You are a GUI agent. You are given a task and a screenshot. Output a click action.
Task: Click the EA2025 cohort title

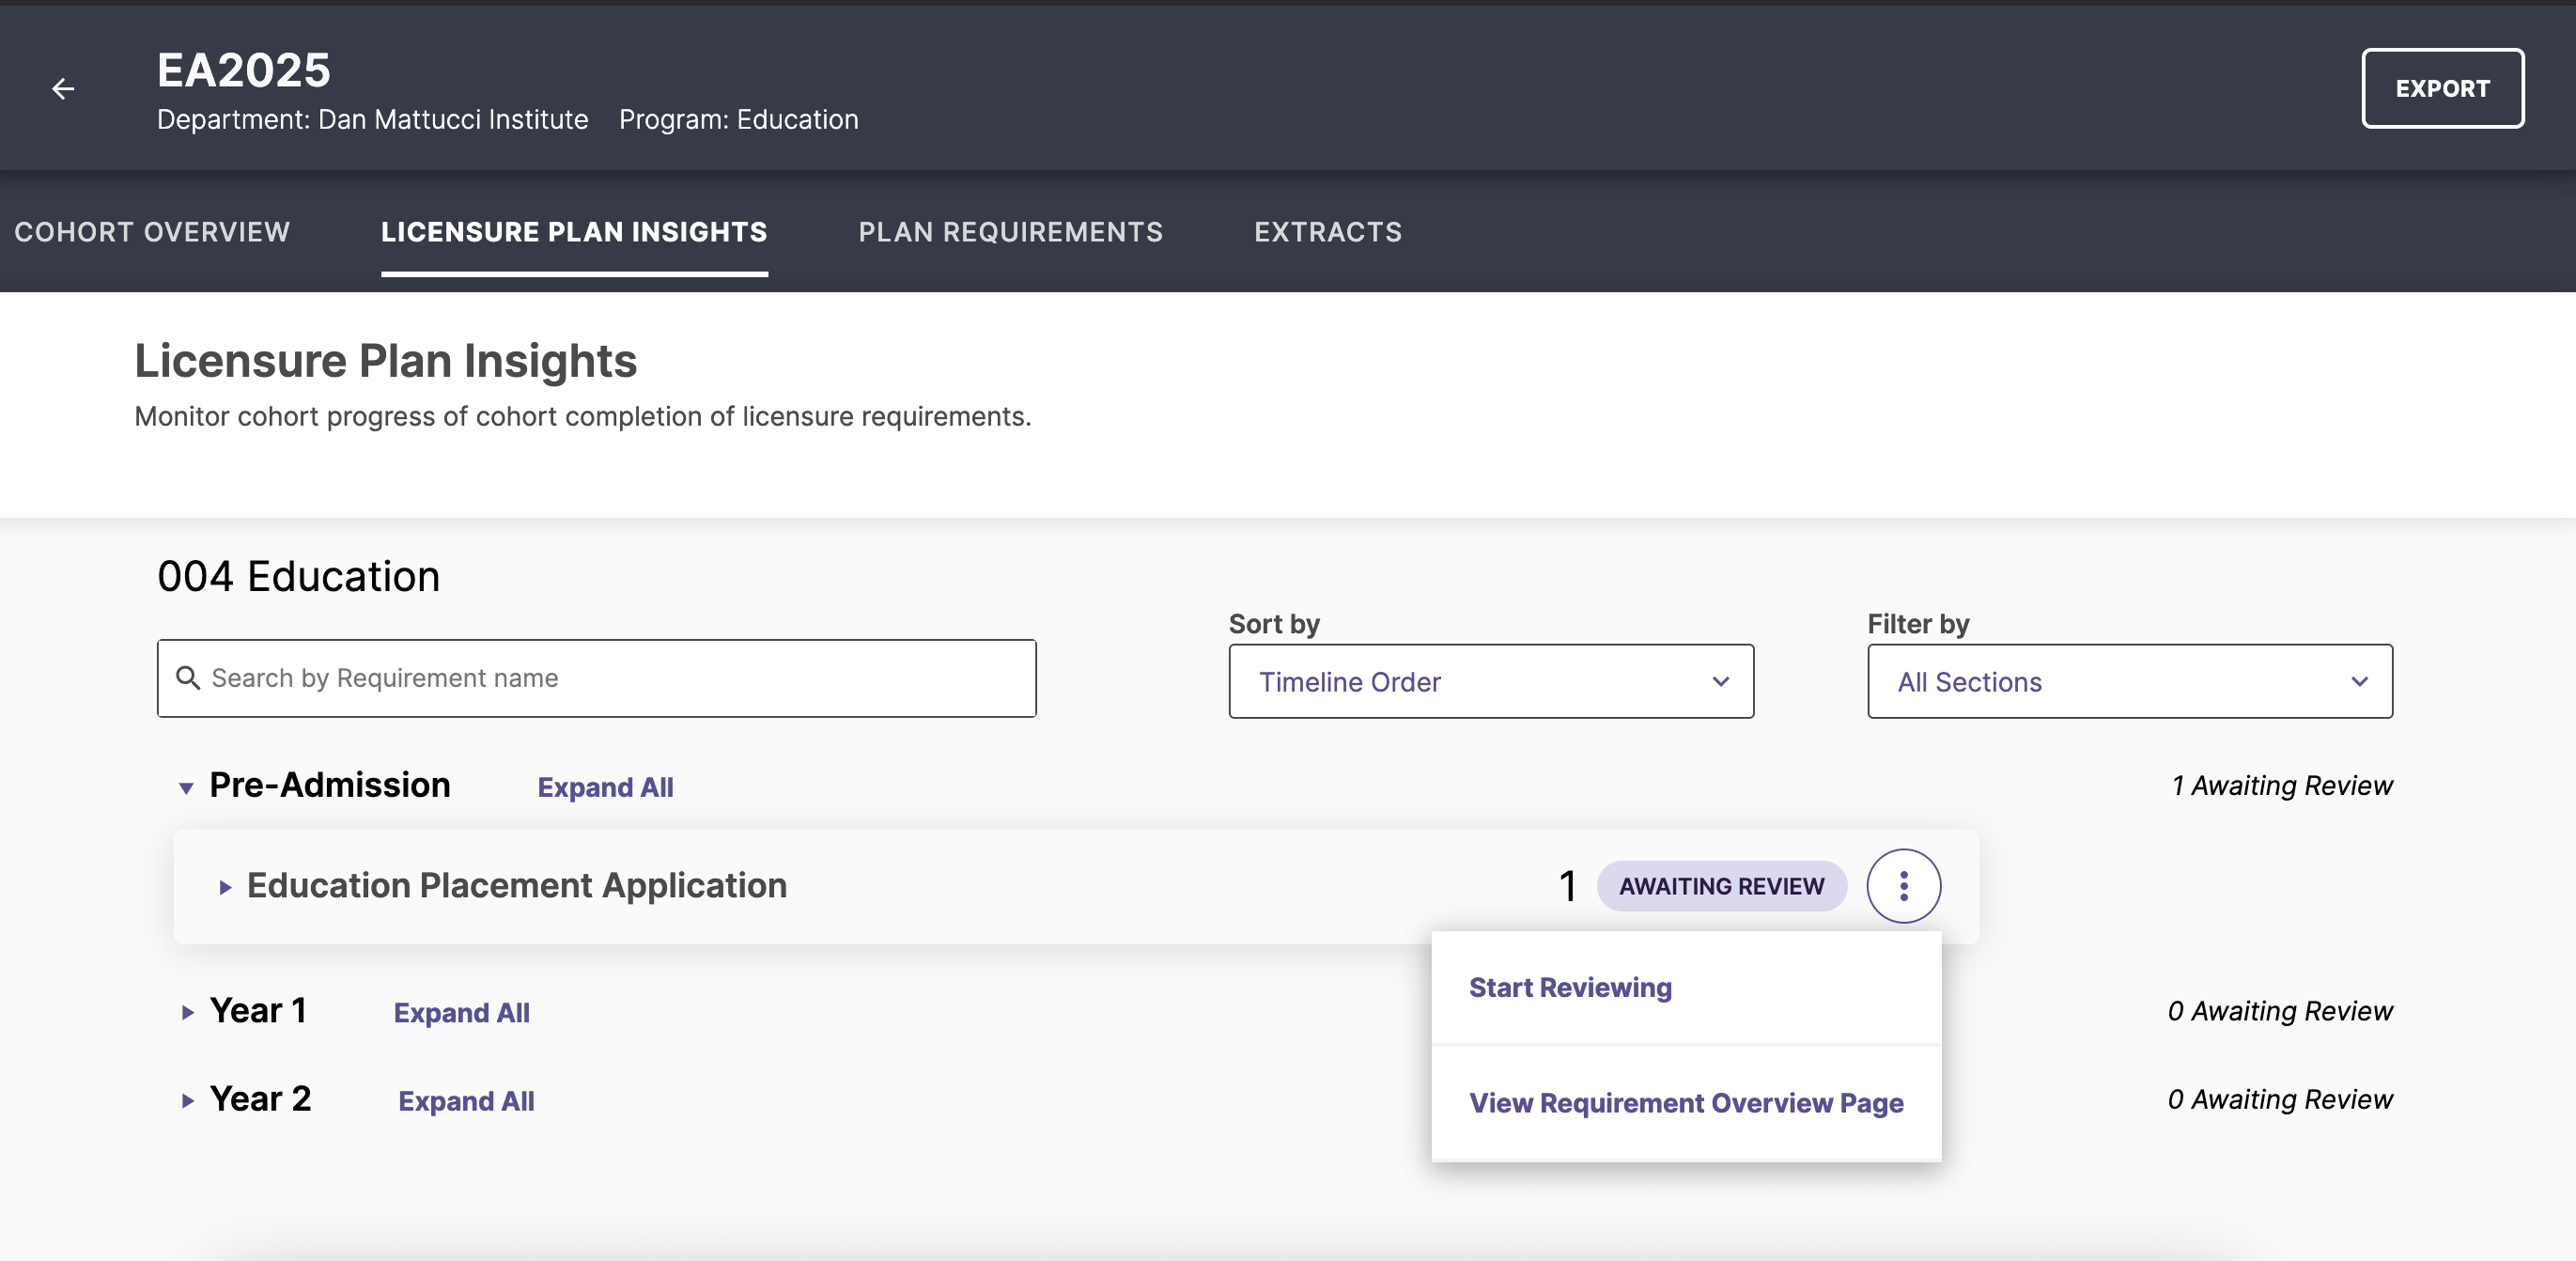point(243,70)
